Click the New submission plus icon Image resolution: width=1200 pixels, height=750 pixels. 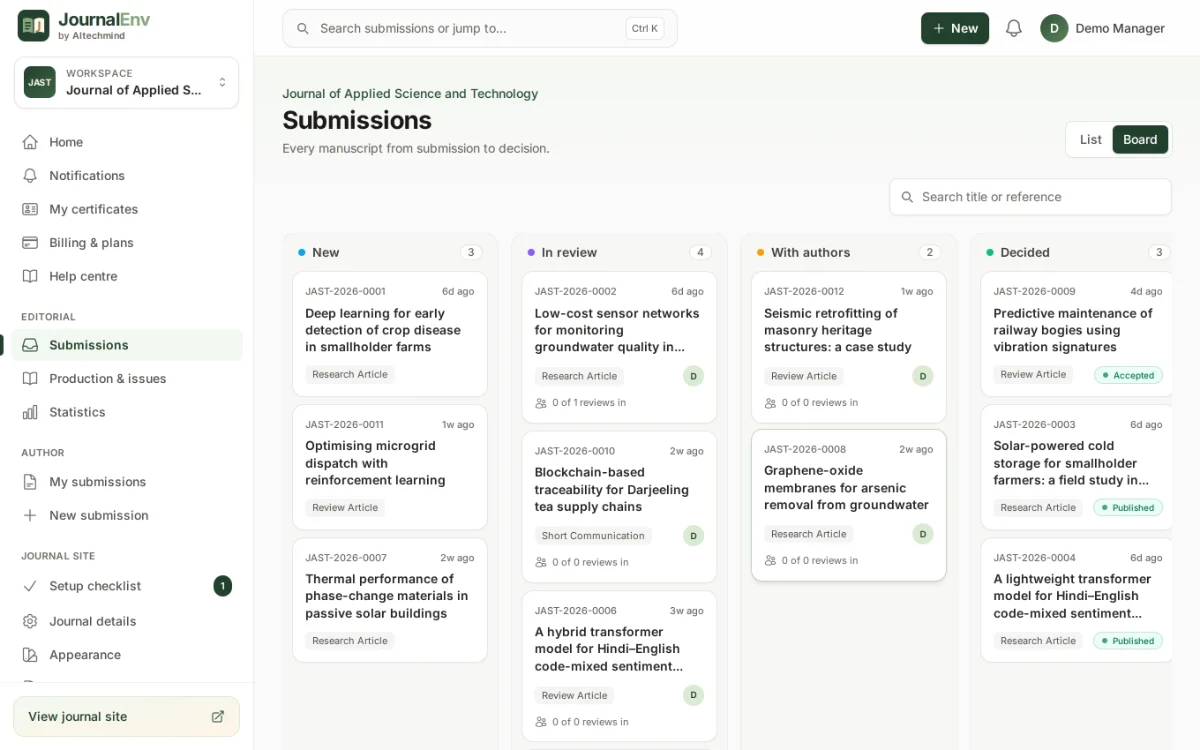[30, 515]
